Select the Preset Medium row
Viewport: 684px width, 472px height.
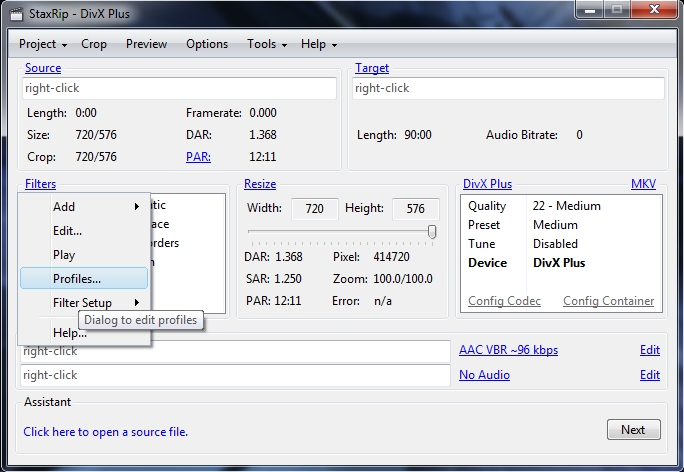tap(561, 225)
